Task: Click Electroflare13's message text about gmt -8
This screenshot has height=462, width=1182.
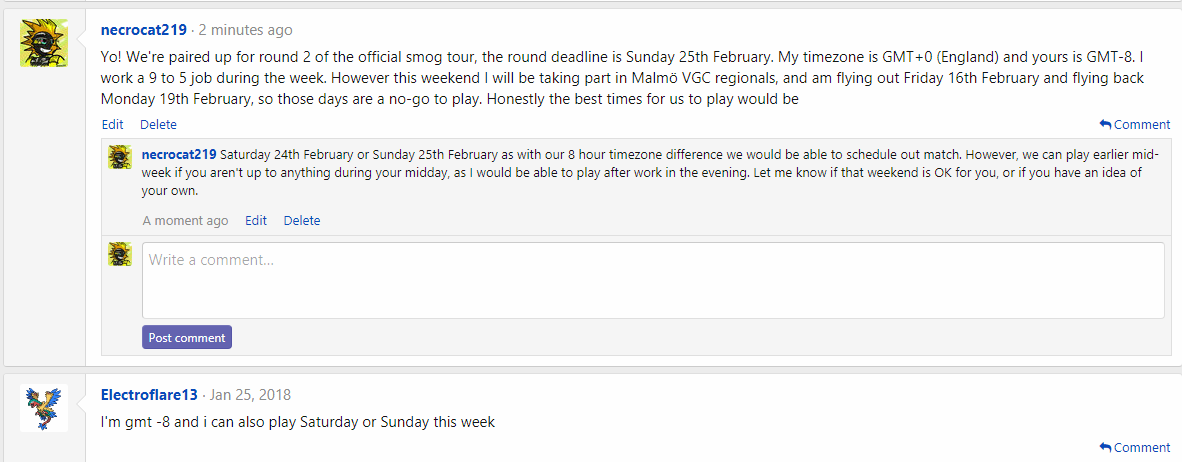Action: tap(298, 422)
